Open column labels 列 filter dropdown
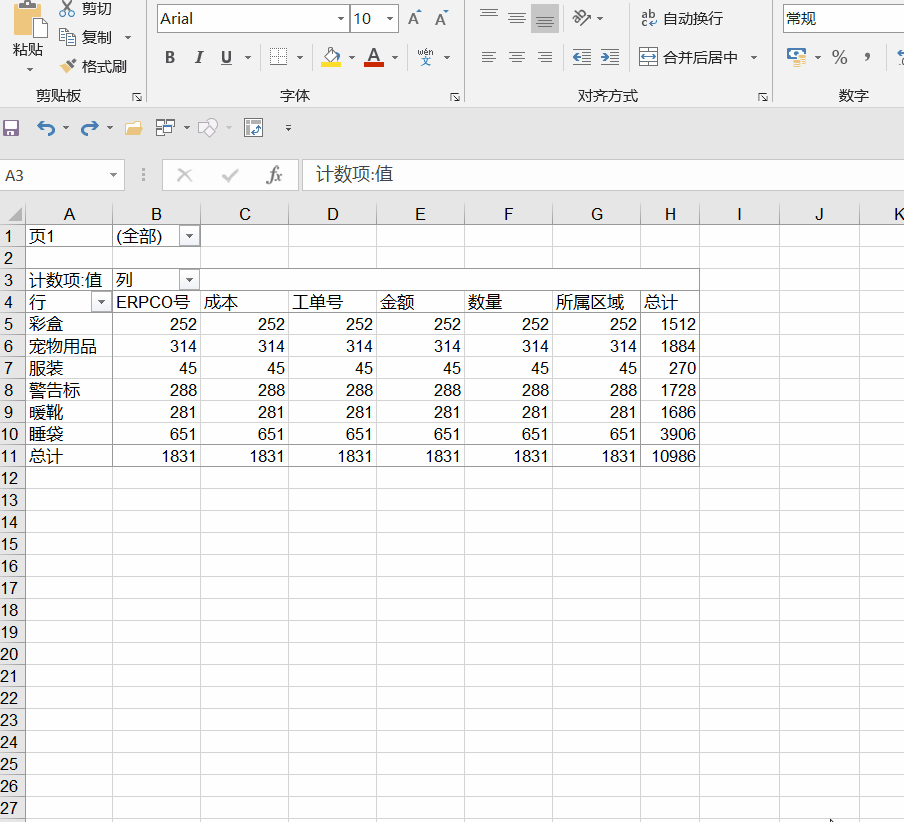 189,280
